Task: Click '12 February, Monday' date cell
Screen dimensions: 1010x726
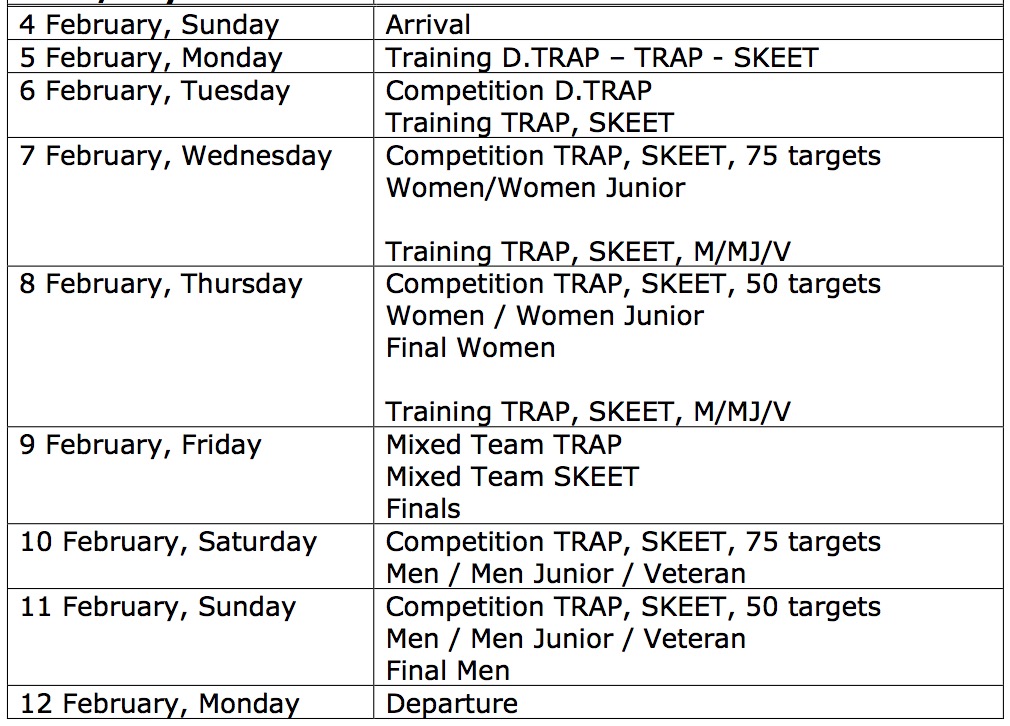Action: tap(190, 702)
